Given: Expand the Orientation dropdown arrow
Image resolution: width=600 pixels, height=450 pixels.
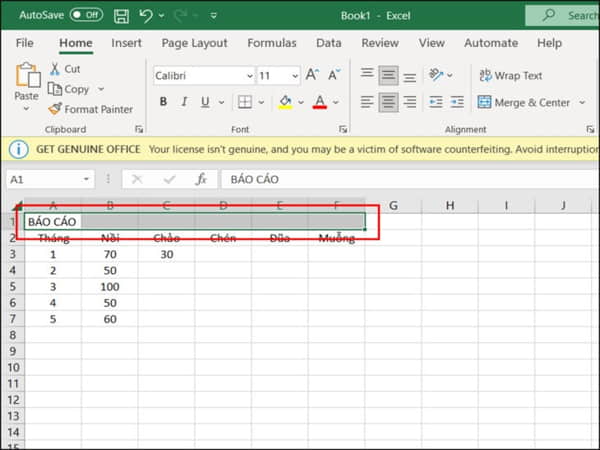Looking at the screenshot, I should (450, 75).
